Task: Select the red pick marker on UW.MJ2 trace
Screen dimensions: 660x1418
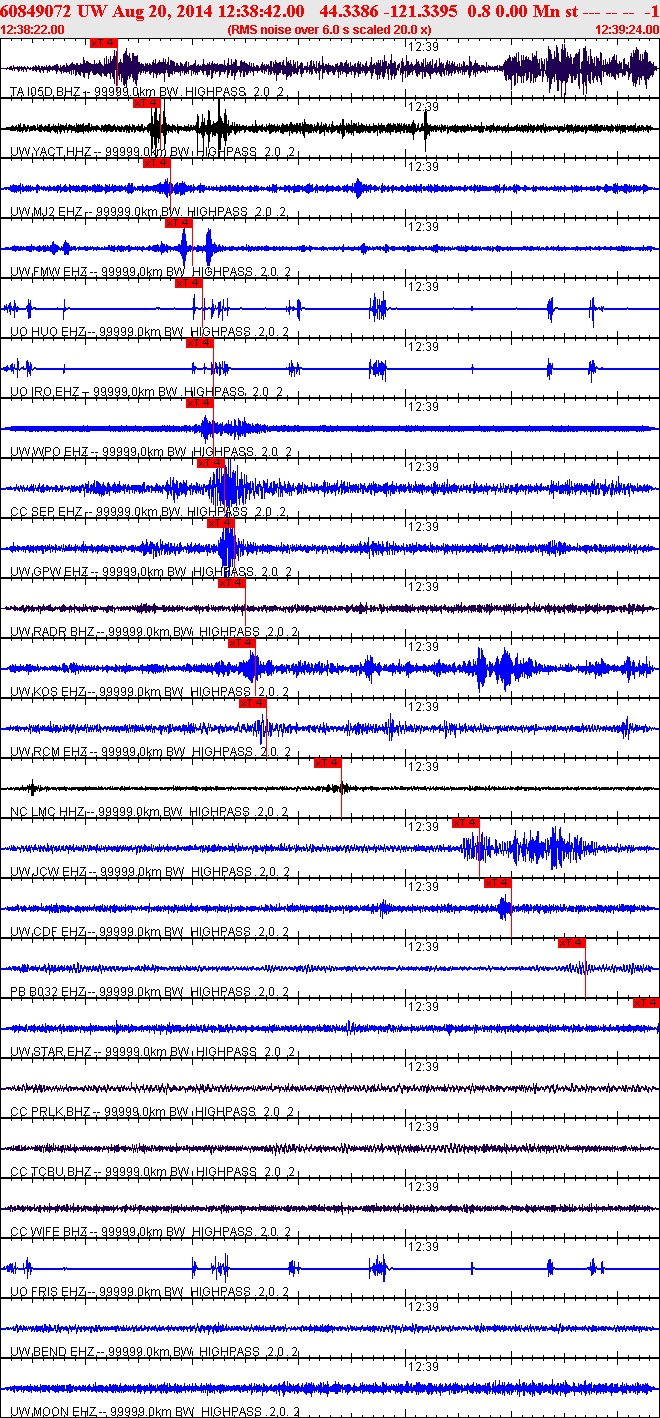Action: tap(157, 163)
